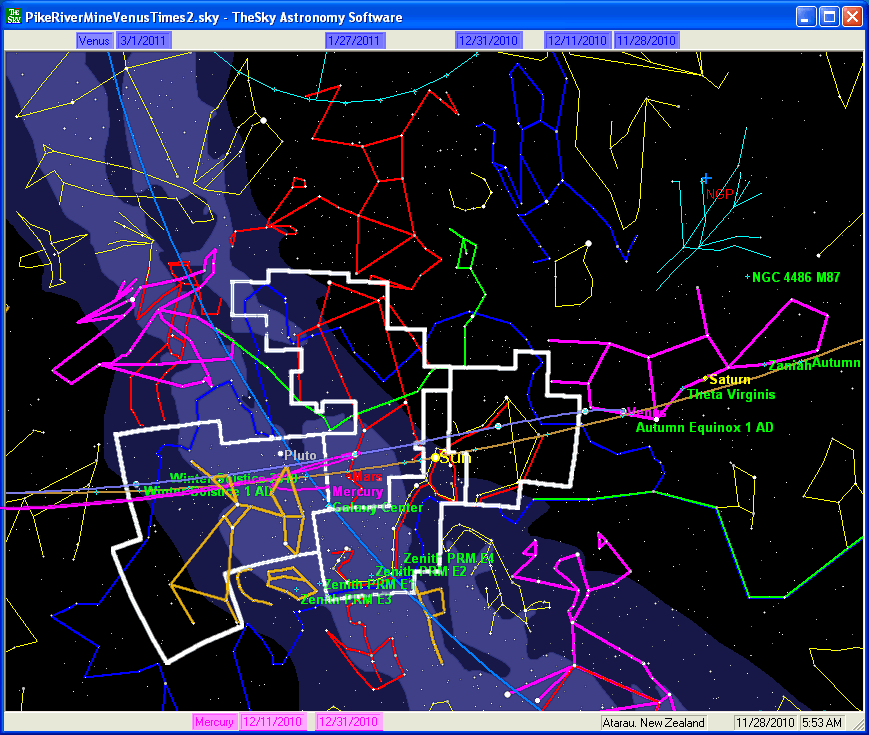Click TheSky application icon in title bar
869x735 pixels.
click(x=13, y=17)
